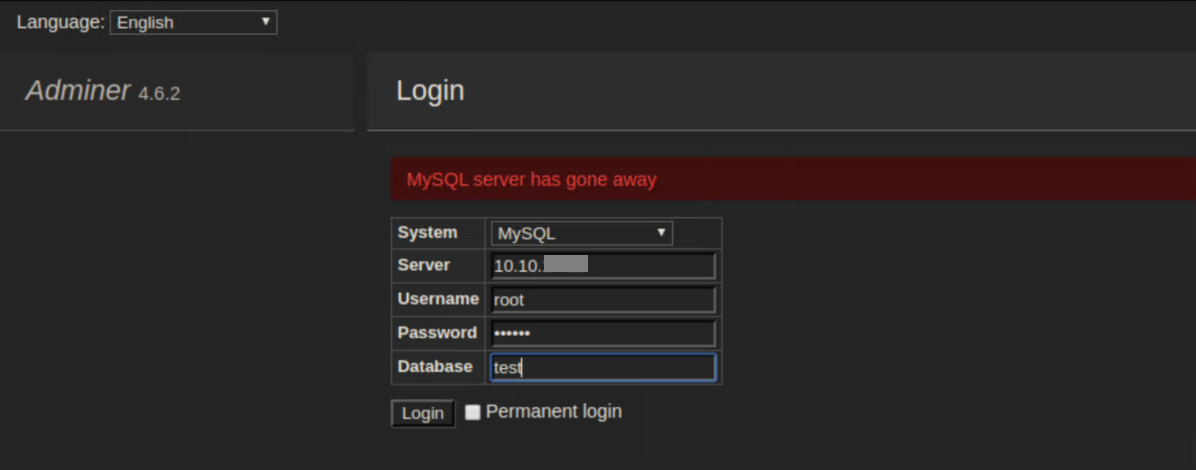Click the Login page heading

pos(430,91)
